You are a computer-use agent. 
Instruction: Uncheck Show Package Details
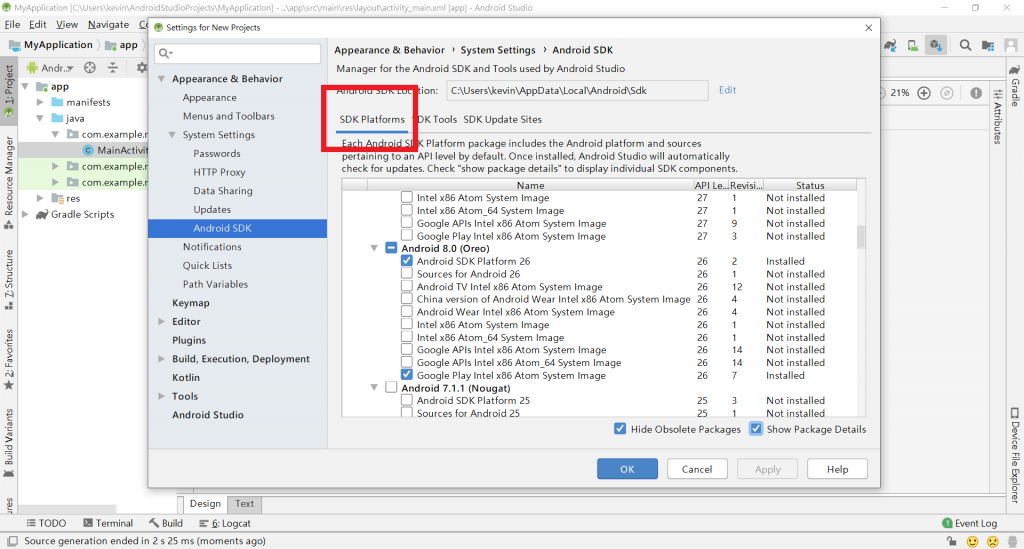(x=756, y=429)
